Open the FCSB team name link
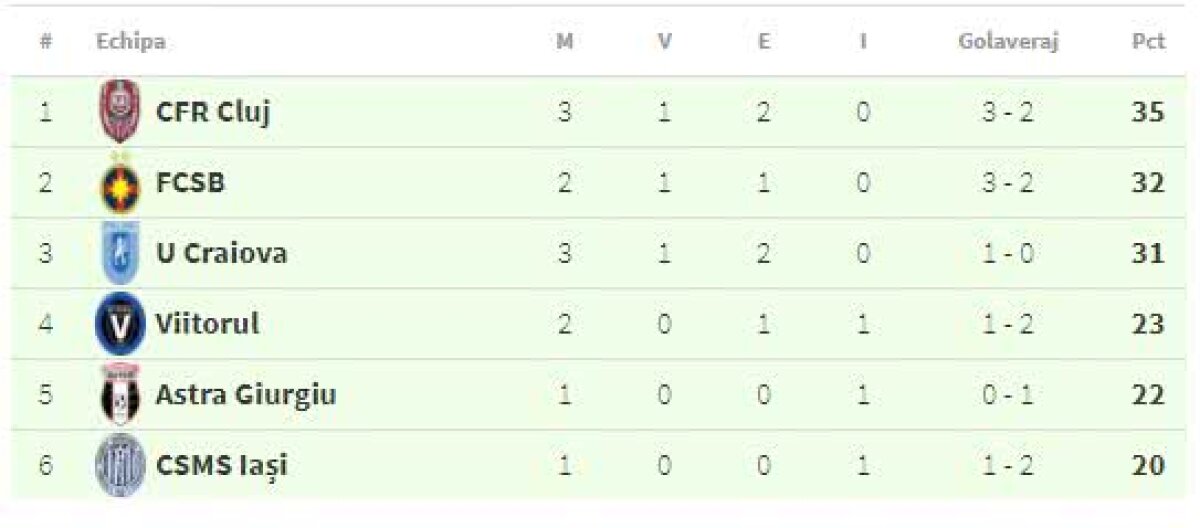 190,183
